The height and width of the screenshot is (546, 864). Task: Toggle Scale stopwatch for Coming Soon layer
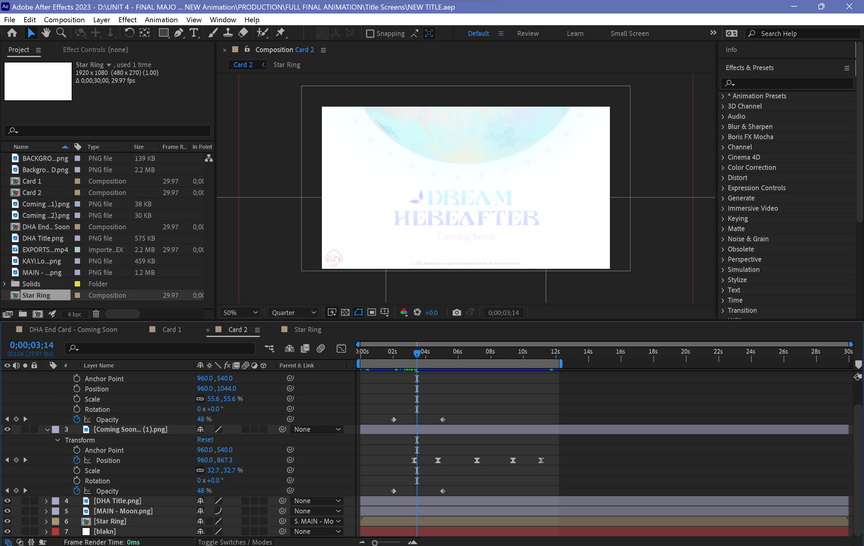point(77,471)
